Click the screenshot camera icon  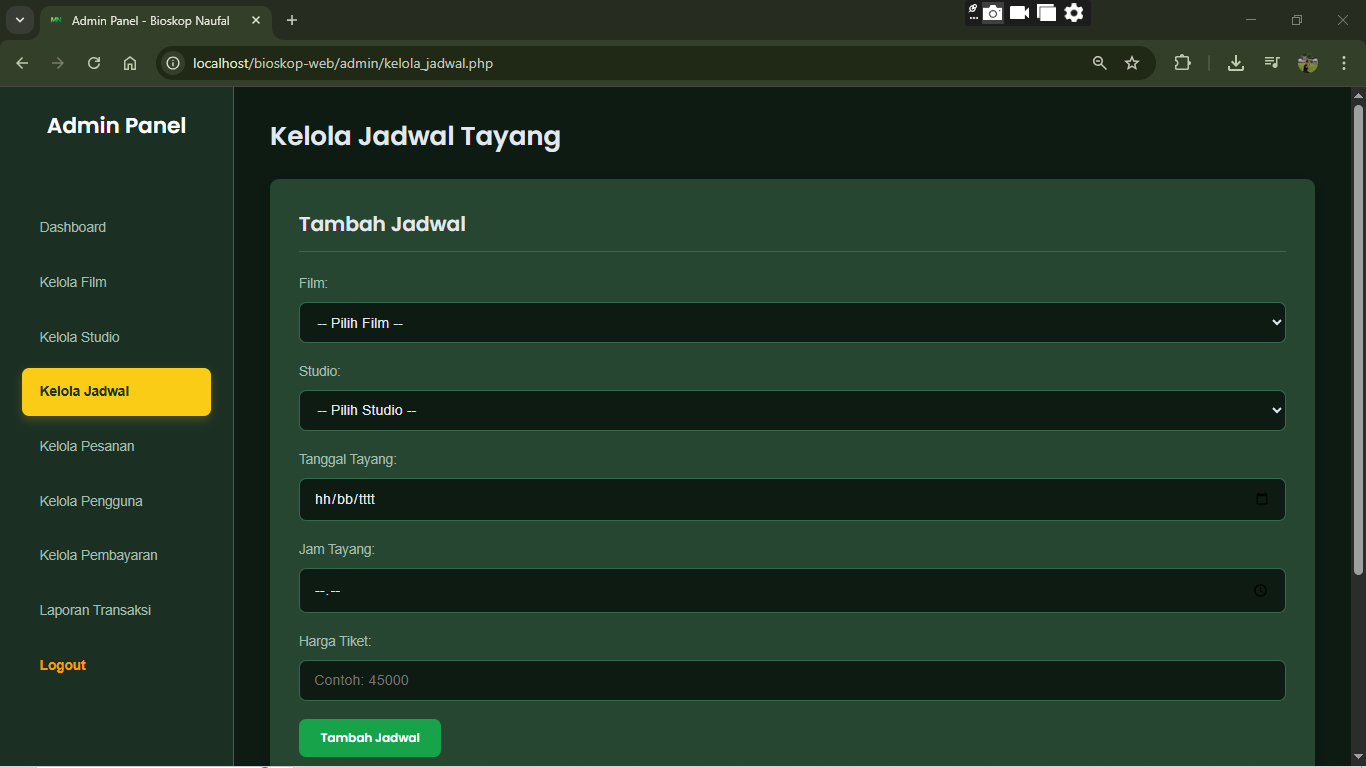[992, 13]
